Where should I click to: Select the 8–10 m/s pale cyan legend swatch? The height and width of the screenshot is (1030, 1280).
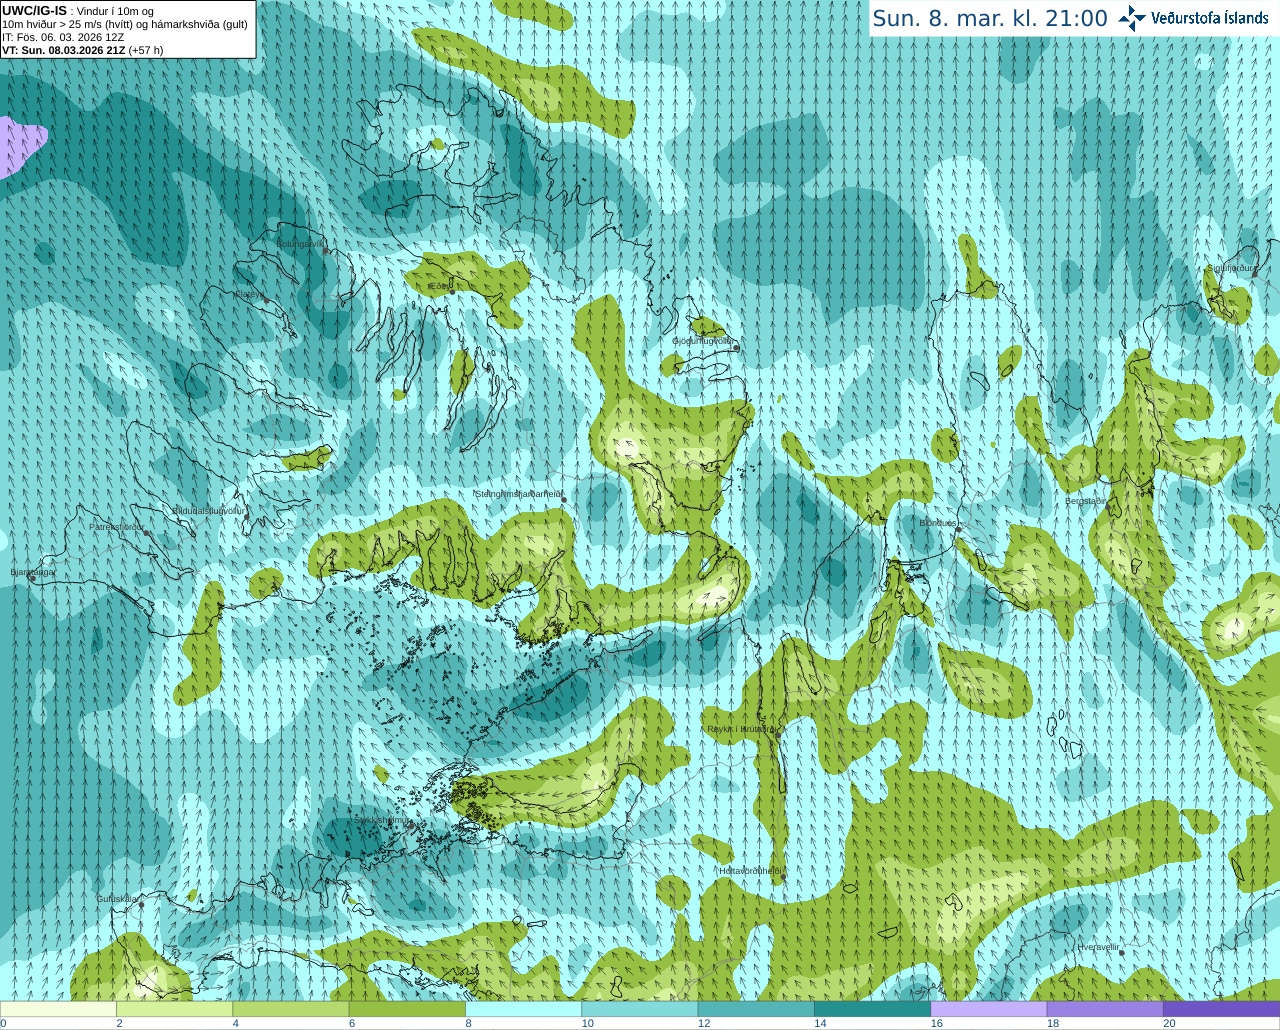523,1009
